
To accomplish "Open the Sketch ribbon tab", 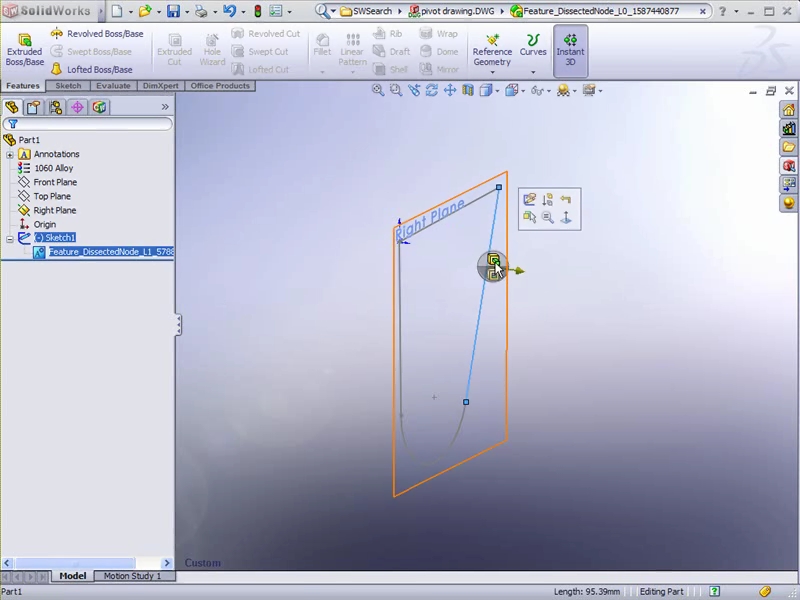I will (x=68, y=86).
